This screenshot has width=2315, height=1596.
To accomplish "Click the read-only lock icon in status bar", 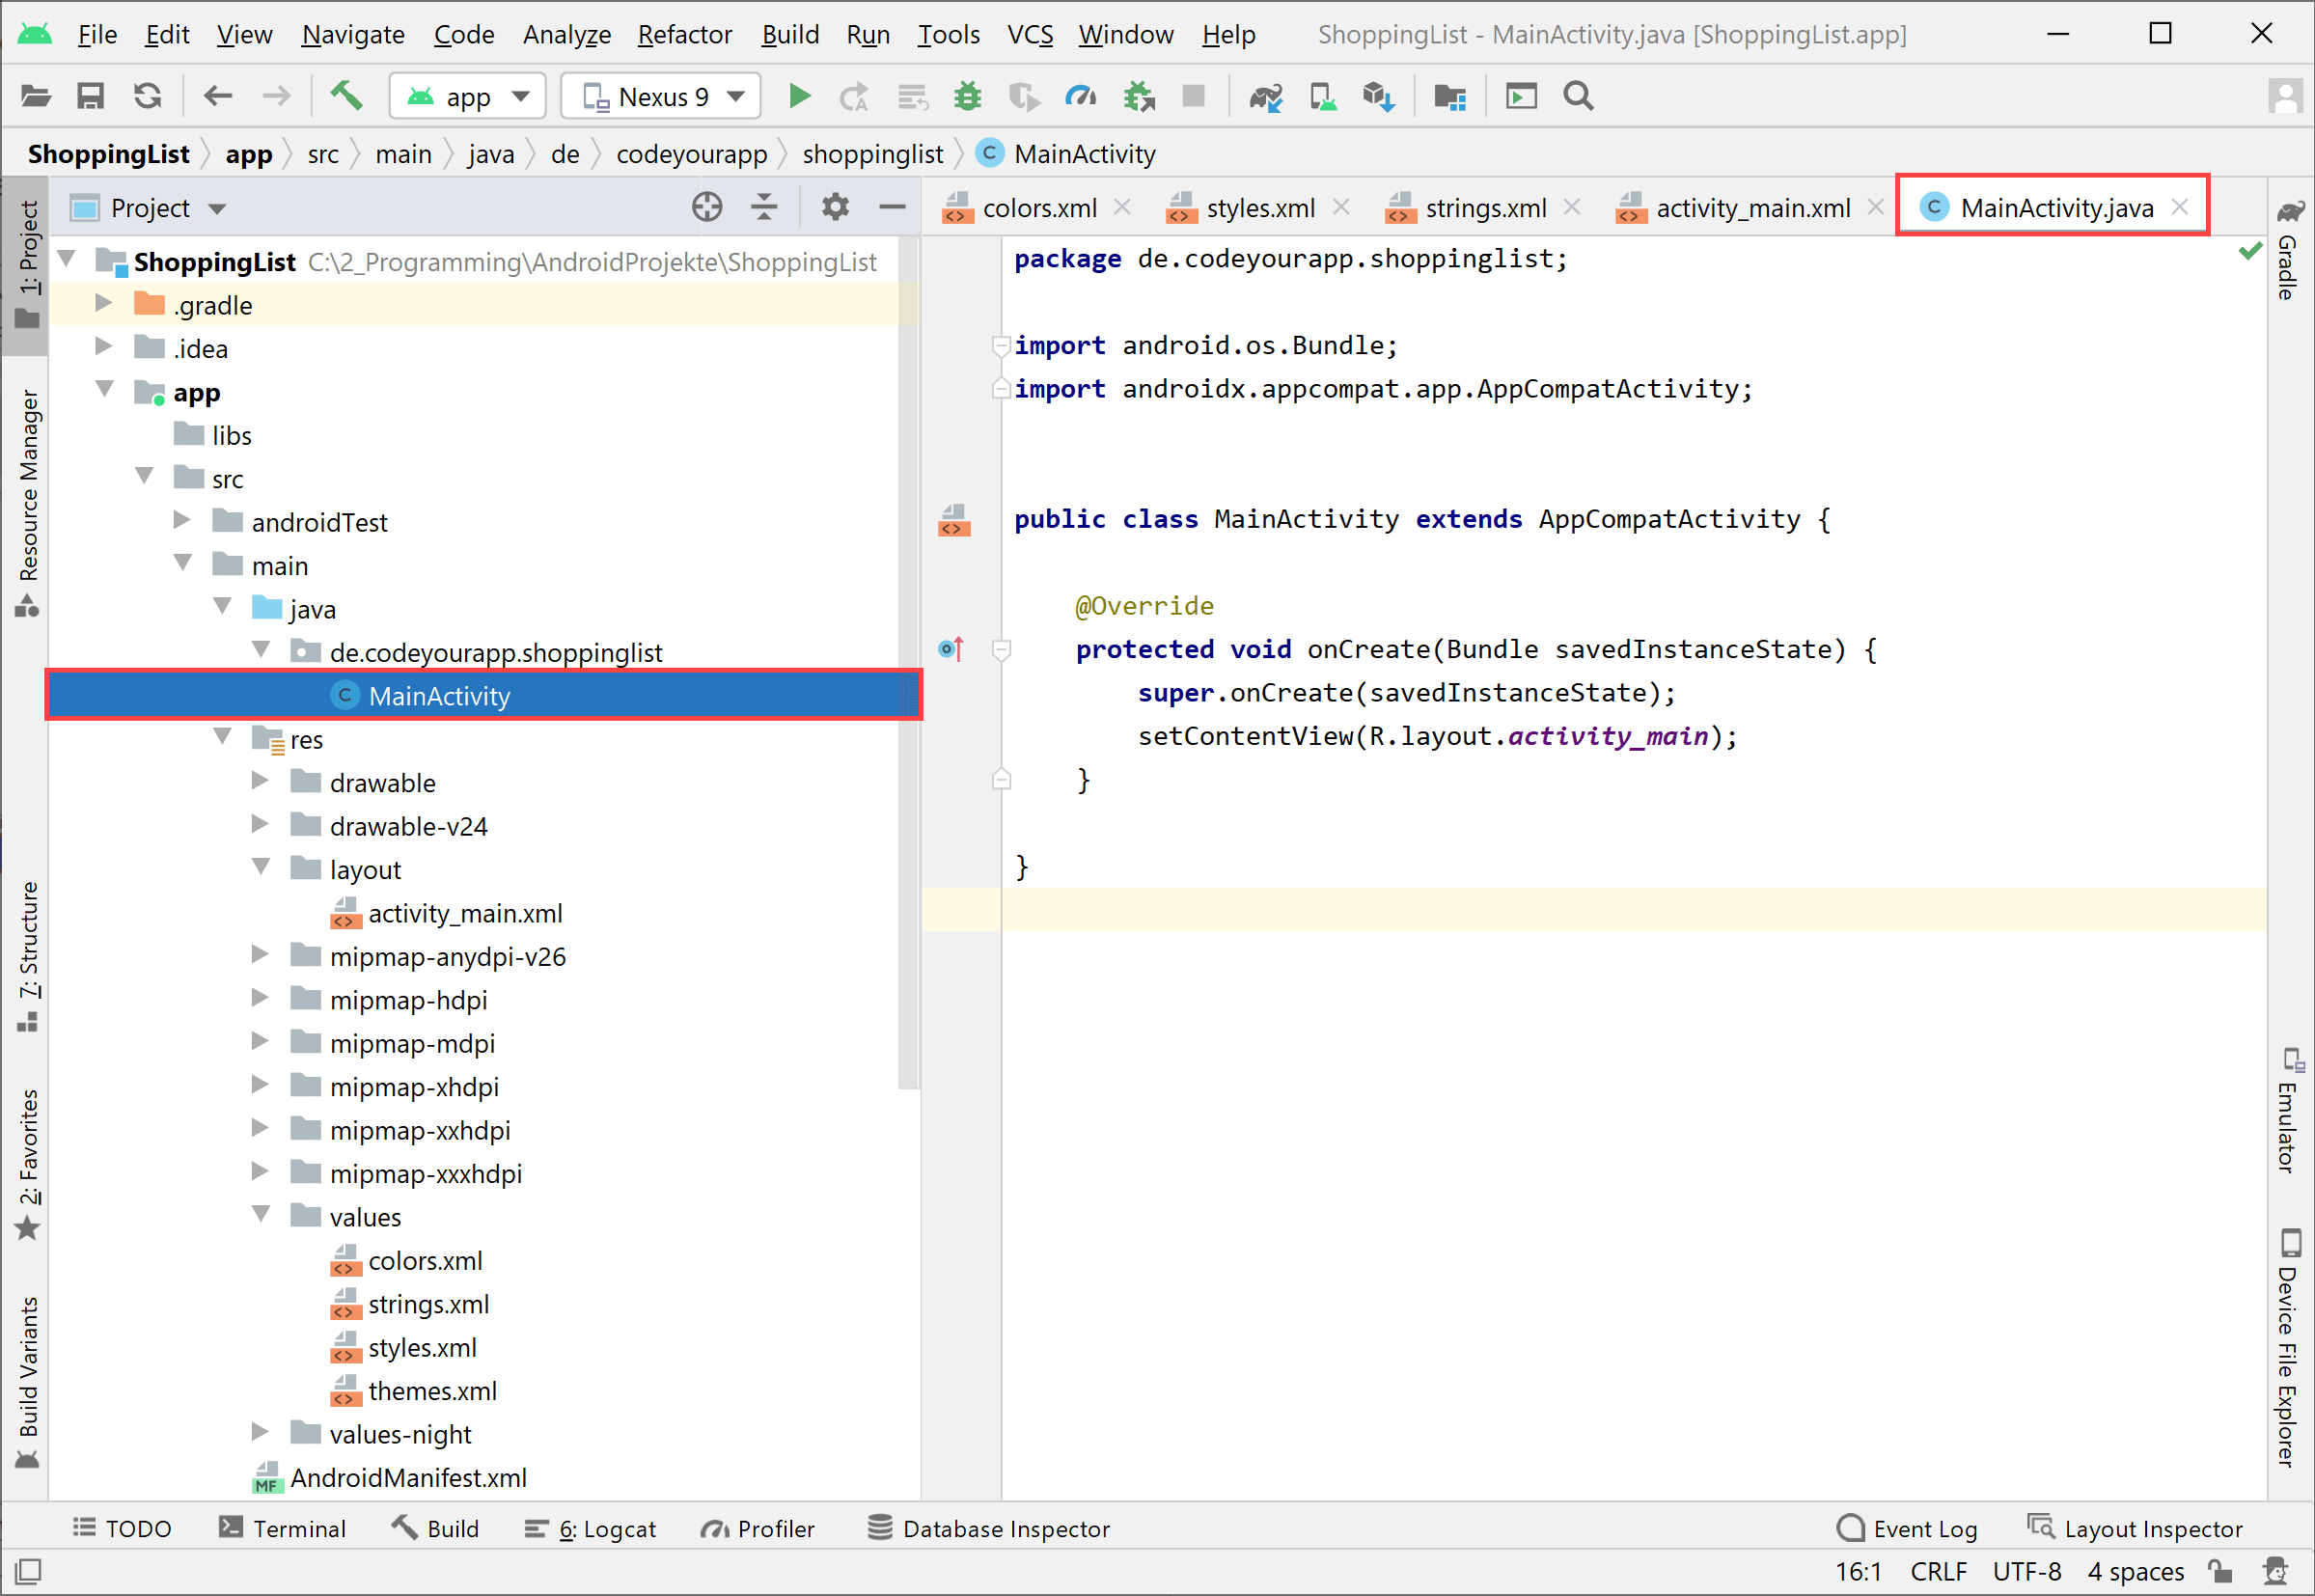I will tap(2221, 1571).
